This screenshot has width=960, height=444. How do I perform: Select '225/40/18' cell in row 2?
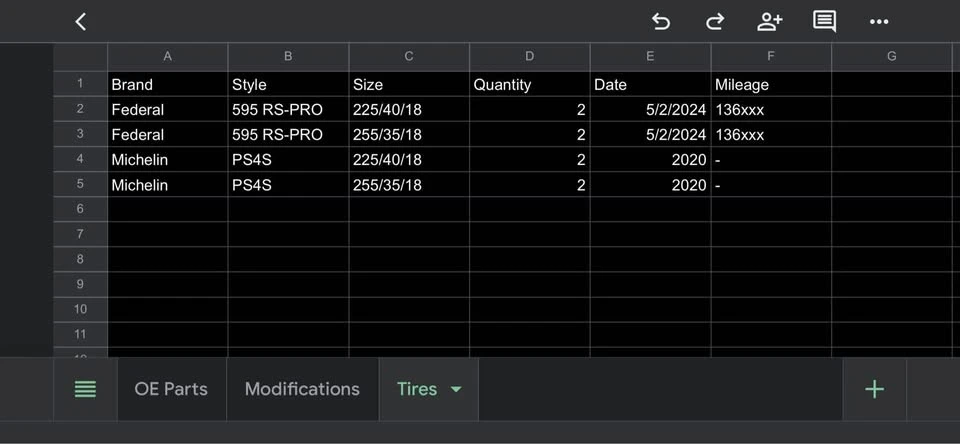[x=408, y=110]
